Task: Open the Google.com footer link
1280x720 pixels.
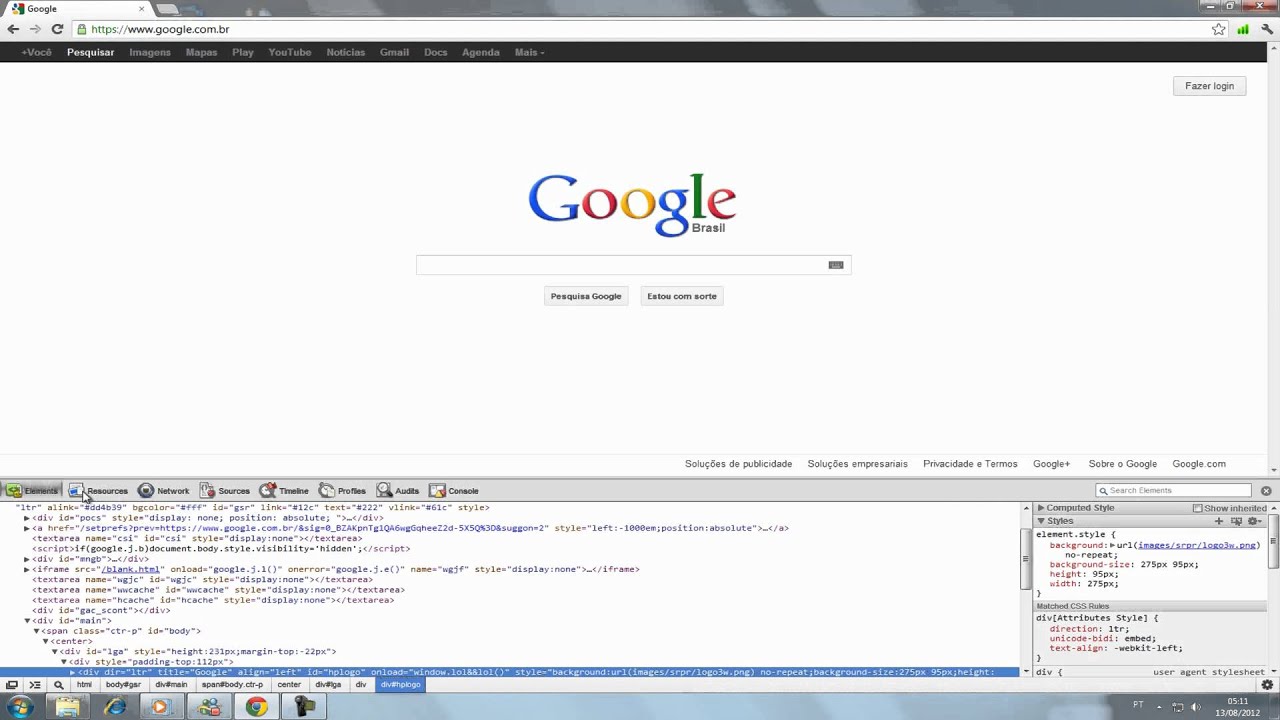Action: pyautogui.click(x=1199, y=464)
